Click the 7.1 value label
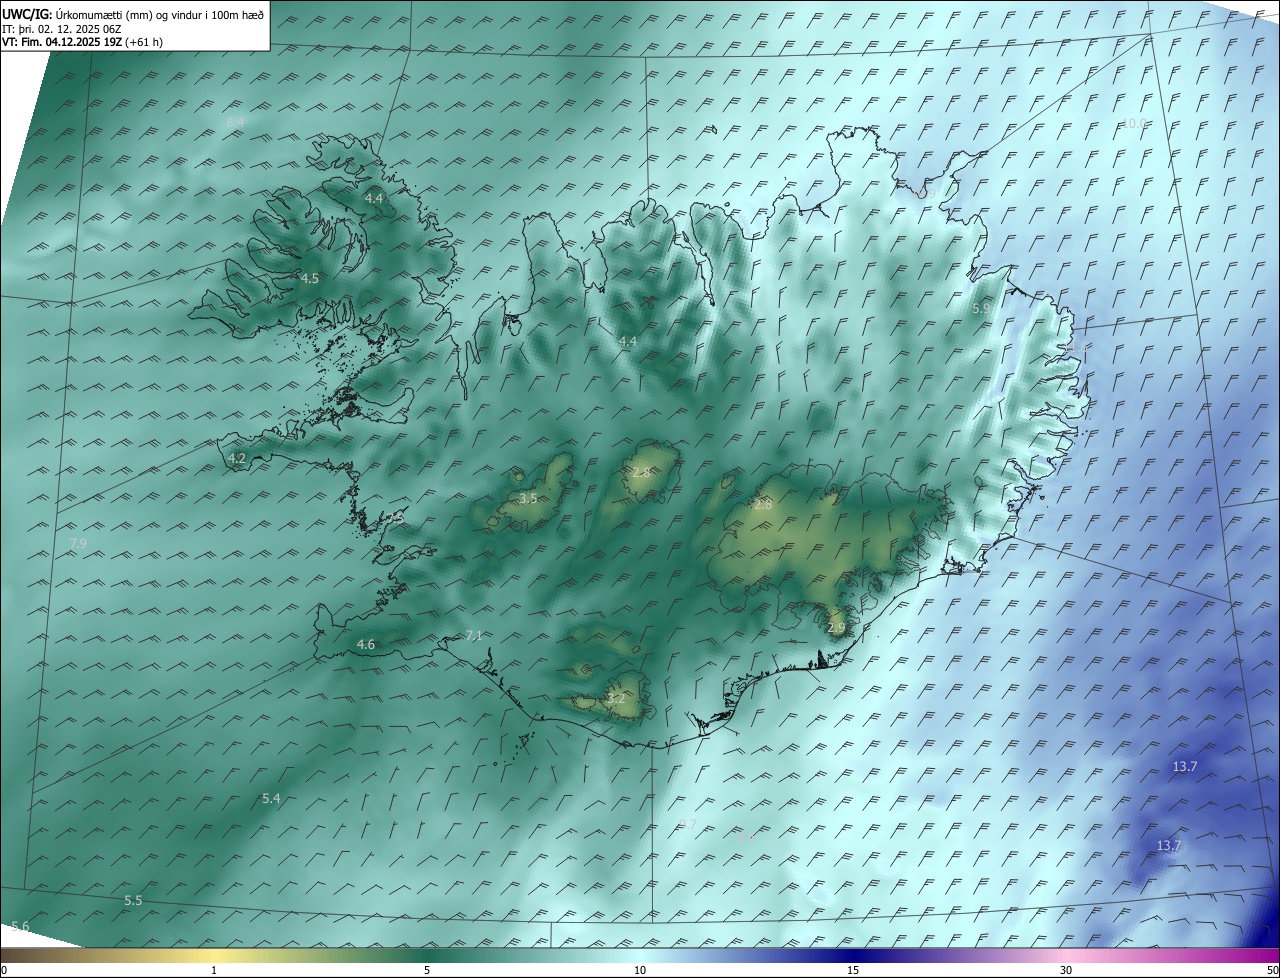Image resolution: width=1280 pixels, height=978 pixels. point(474,636)
